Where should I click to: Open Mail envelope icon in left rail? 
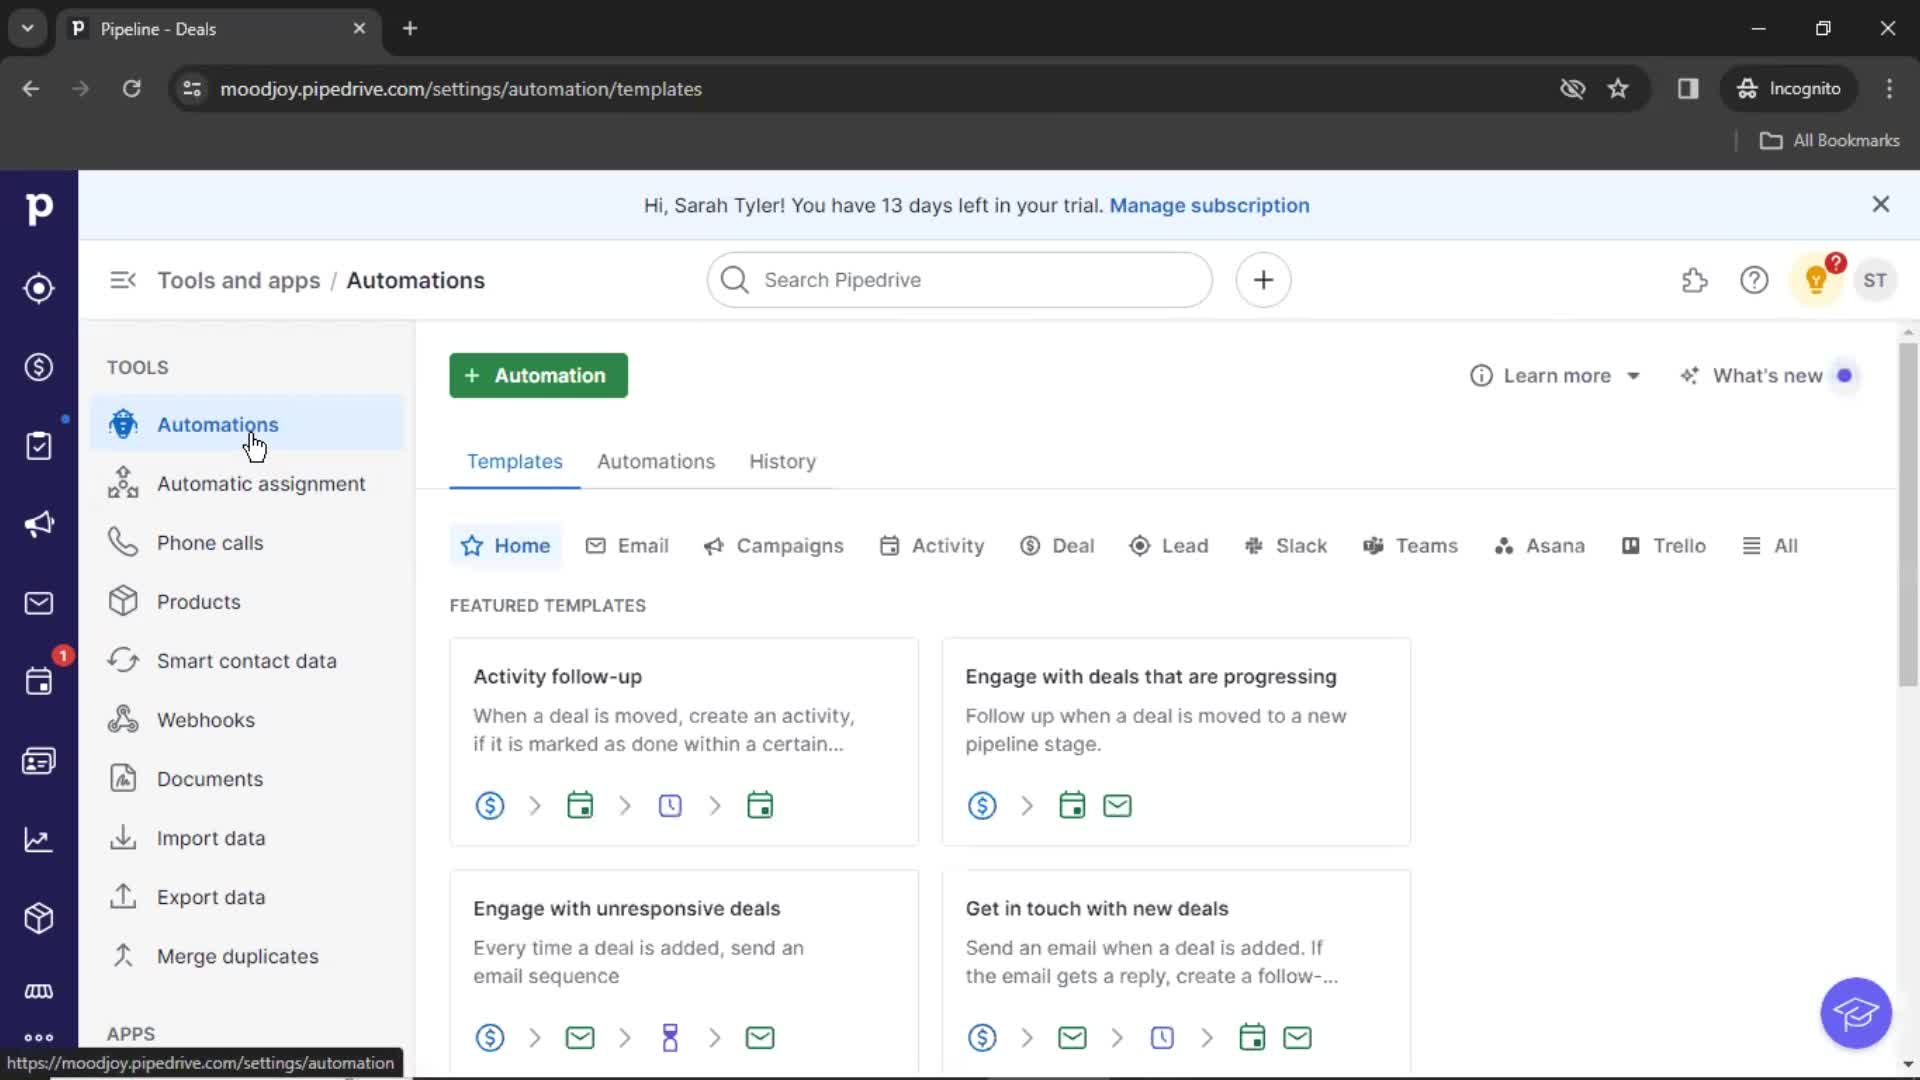(38, 603)
